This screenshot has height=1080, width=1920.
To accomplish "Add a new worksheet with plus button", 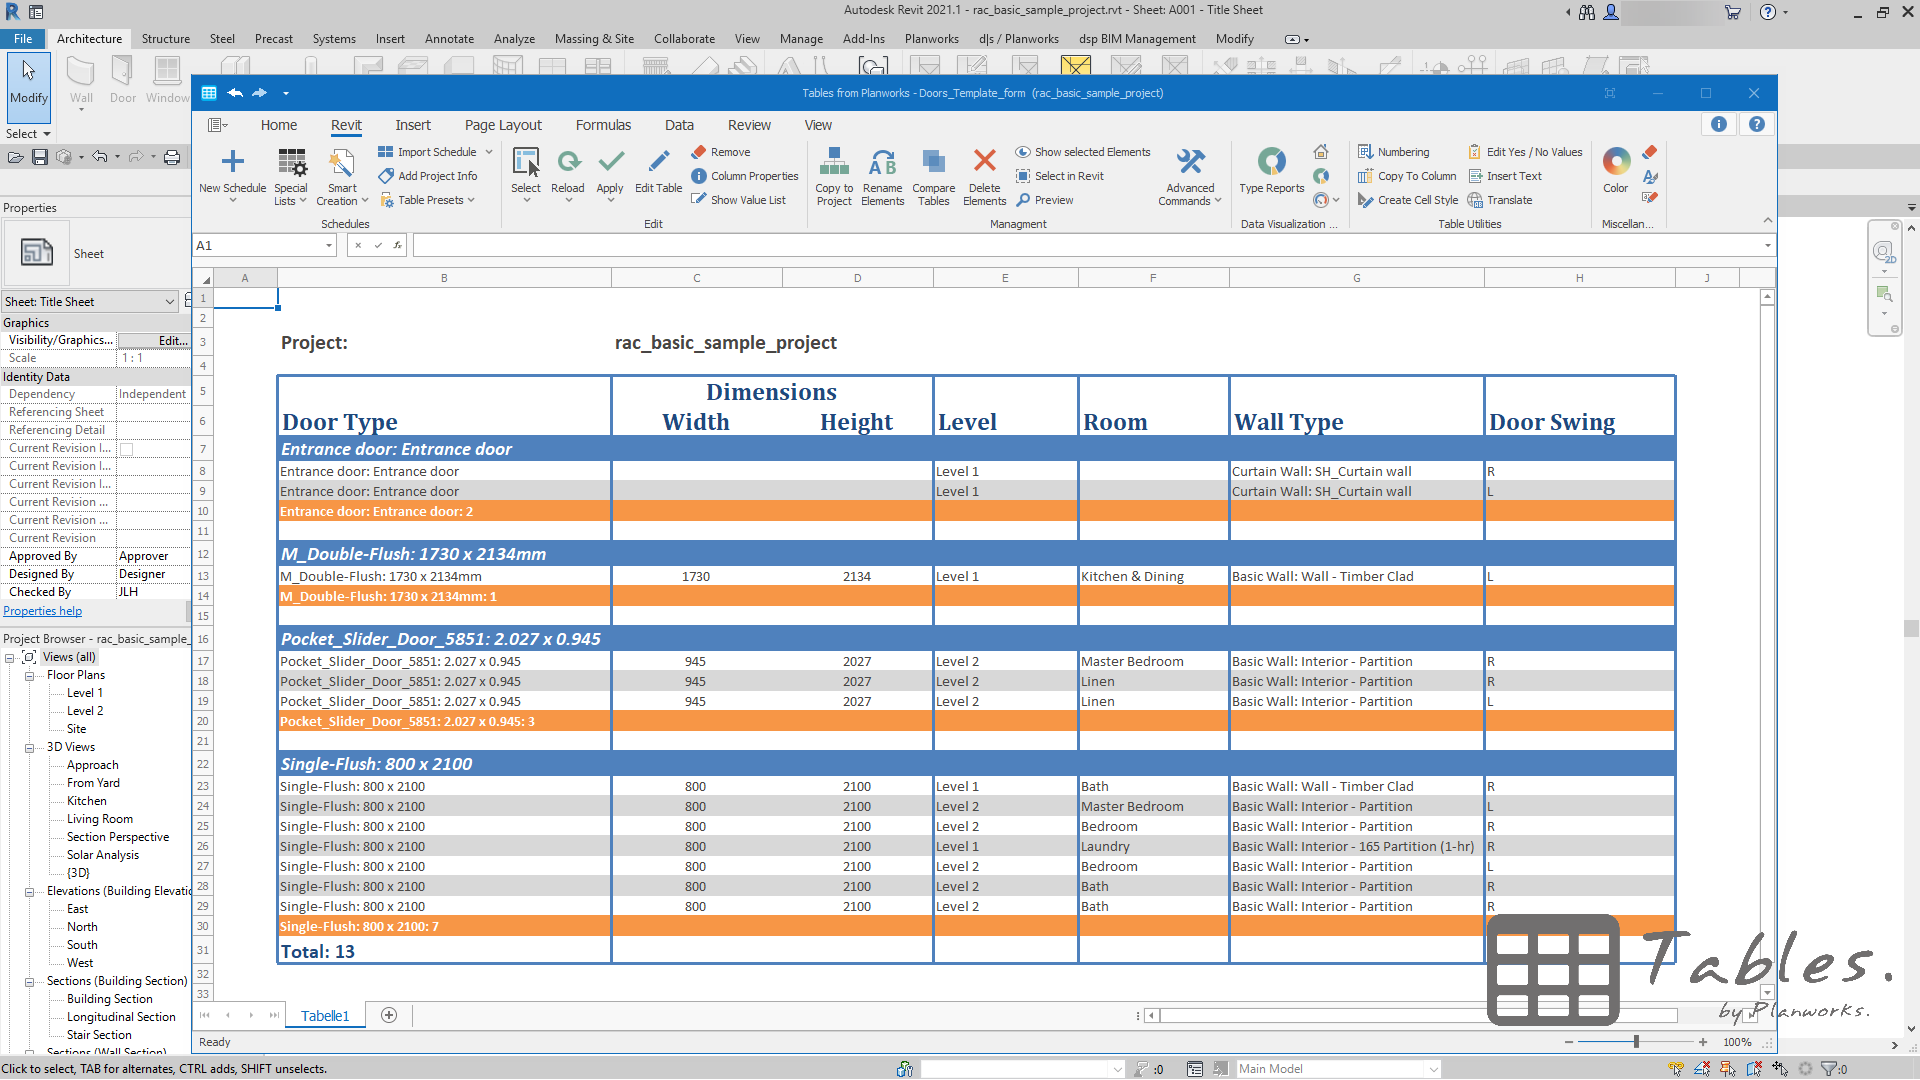I will (388, 1014).
